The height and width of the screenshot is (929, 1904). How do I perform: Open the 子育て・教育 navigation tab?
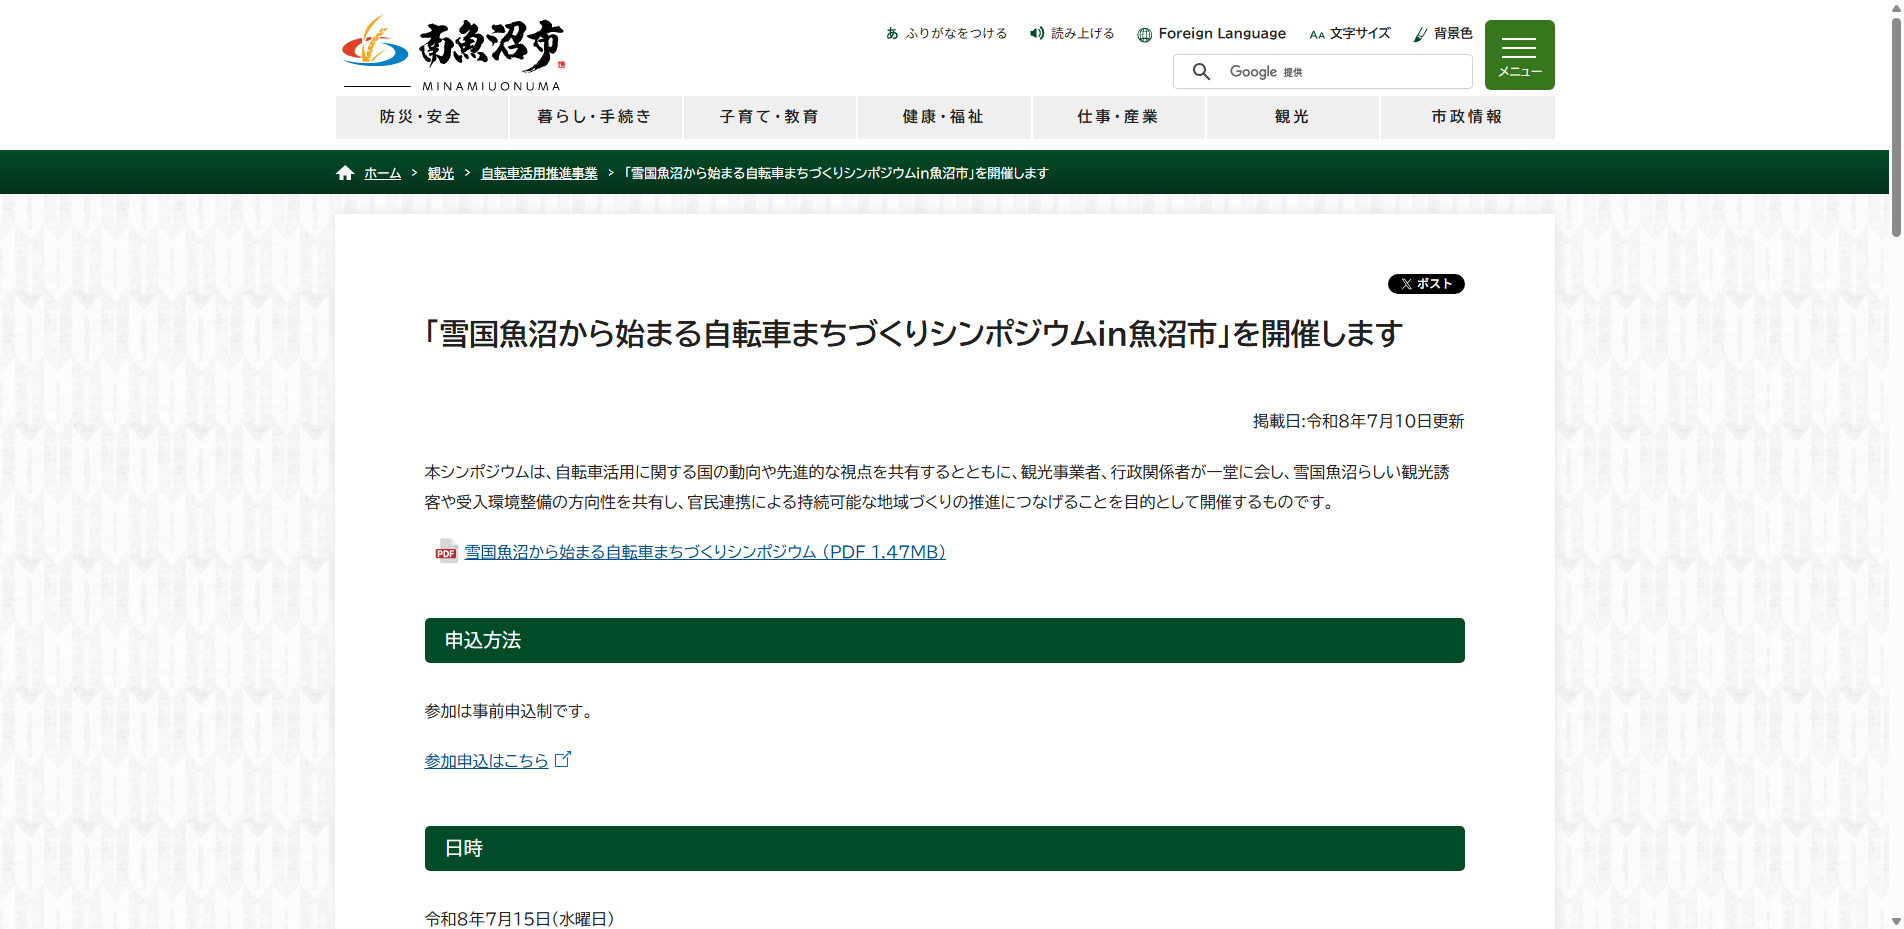pos(769,117)
